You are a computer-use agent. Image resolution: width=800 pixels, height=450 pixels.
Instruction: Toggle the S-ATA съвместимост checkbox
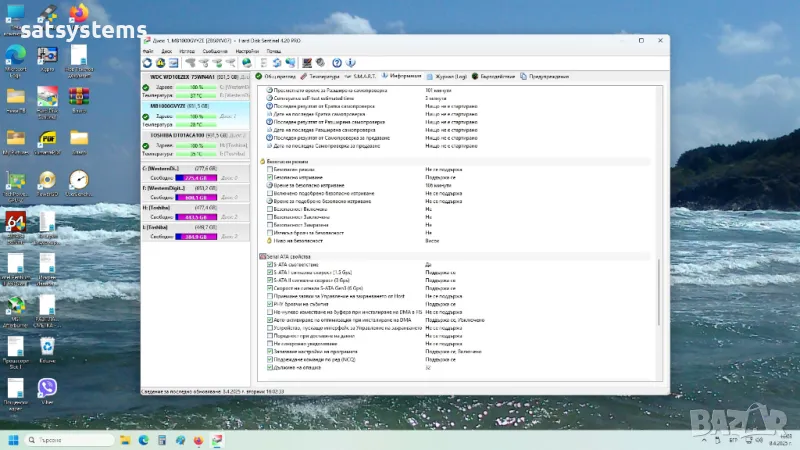(269, 264)
